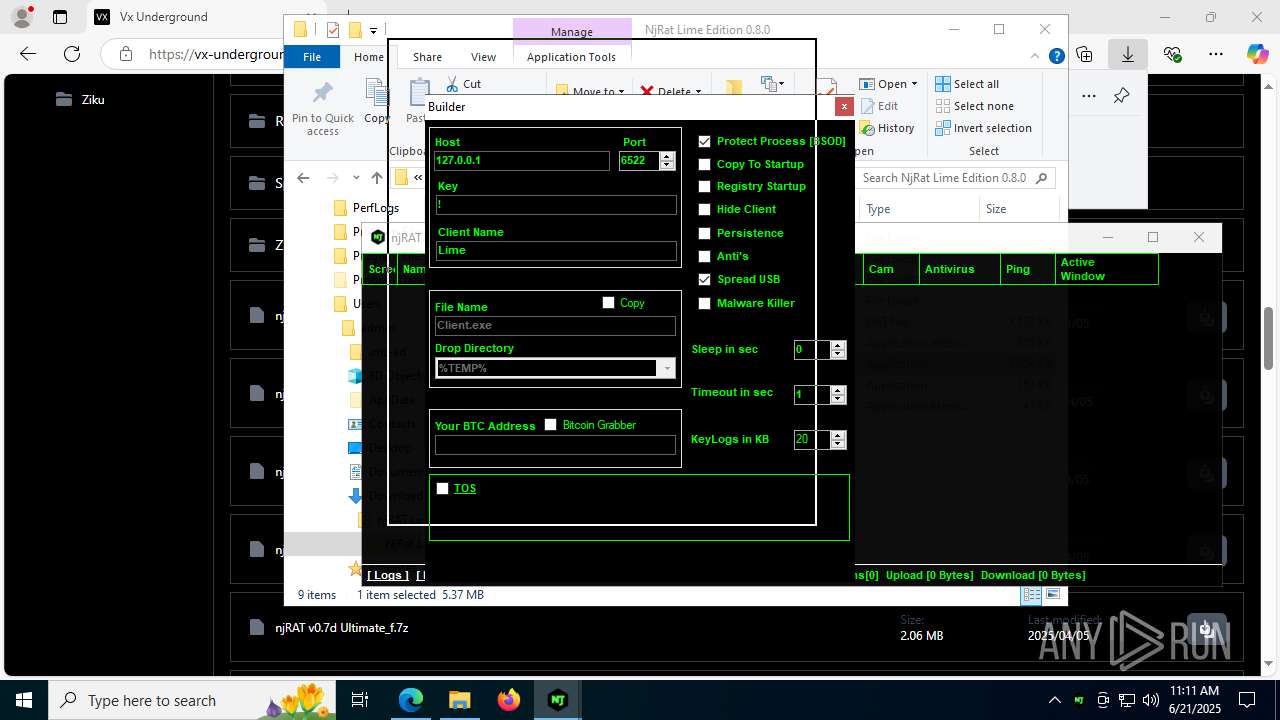Open Firefox from the taskbar
Image resolution: width=1280 pixels, height=720 pixels.
click(508, 700)
